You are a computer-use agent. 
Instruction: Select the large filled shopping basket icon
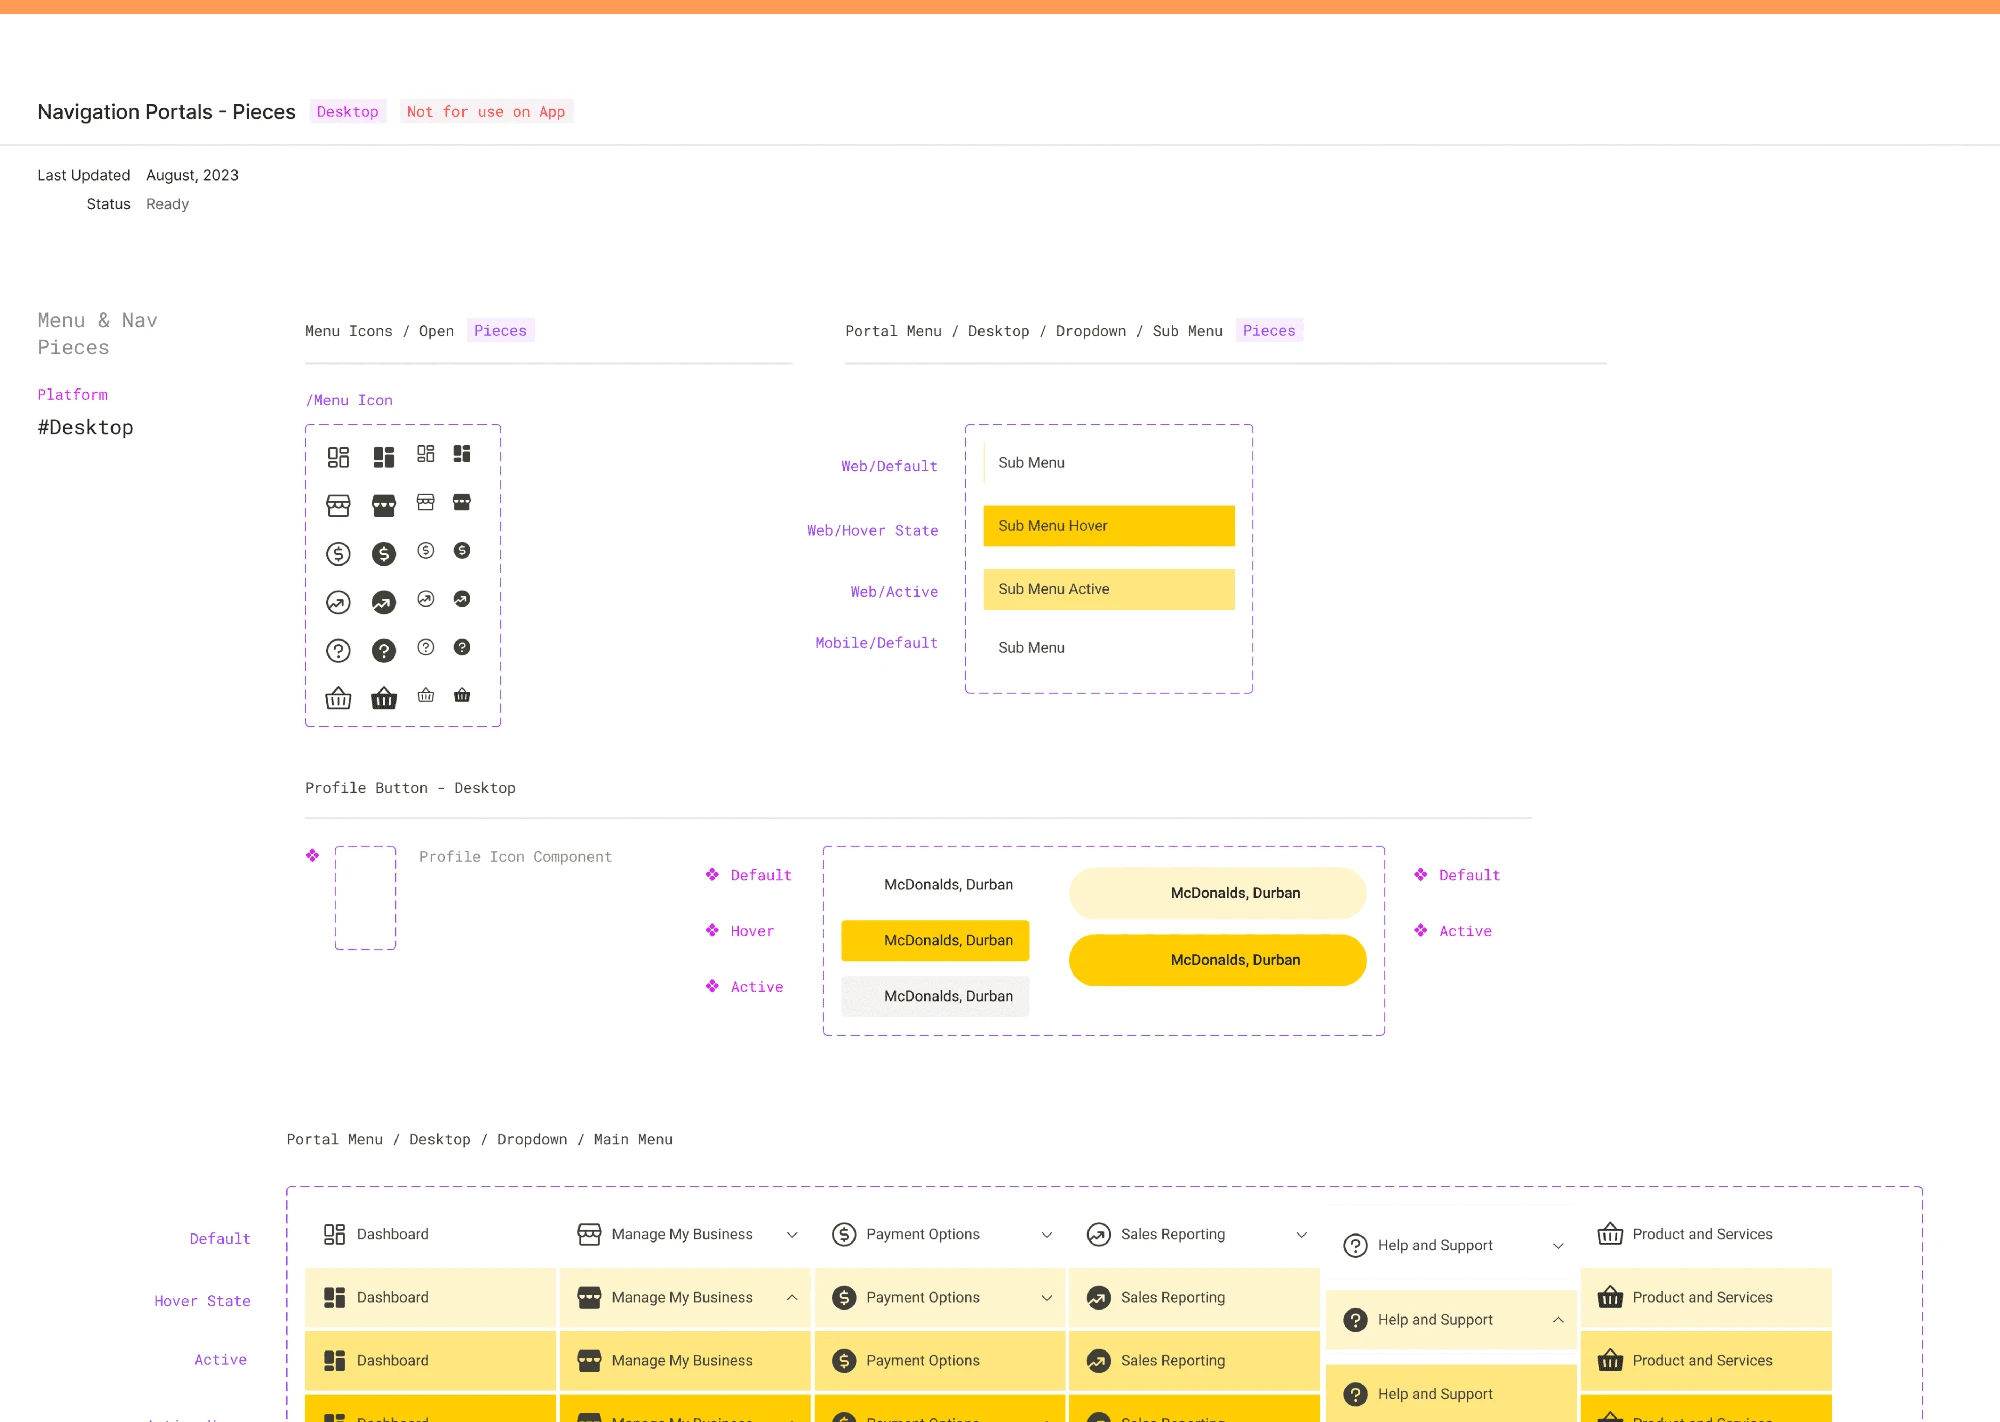[x=384, y=698]
